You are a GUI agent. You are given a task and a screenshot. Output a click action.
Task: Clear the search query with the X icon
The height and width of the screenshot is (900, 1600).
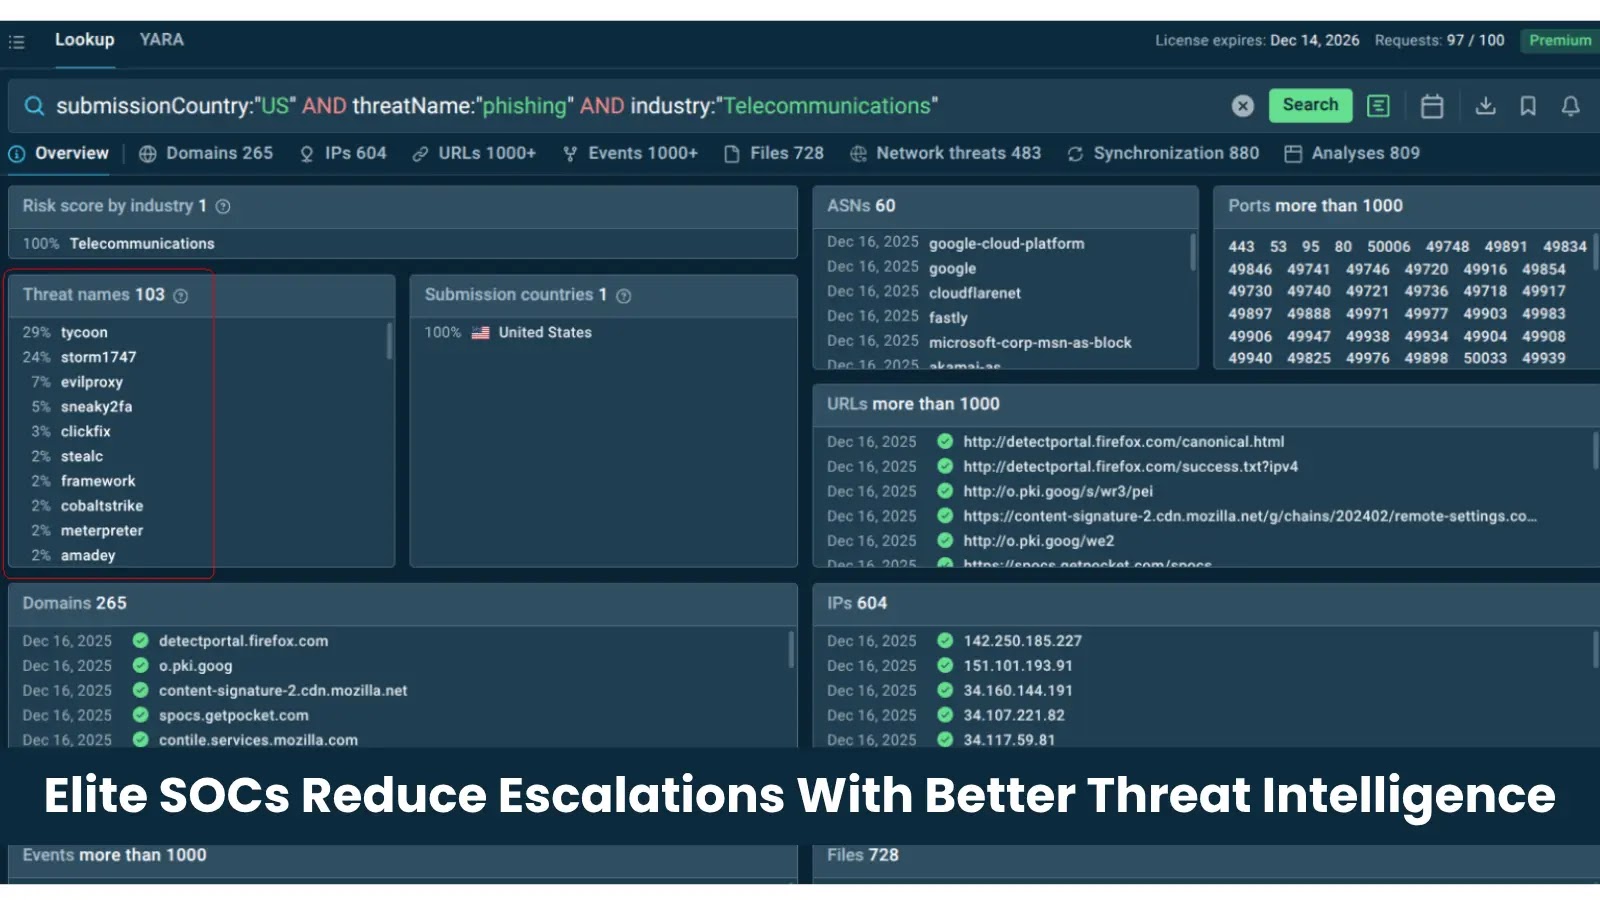(x=1242, y=105)
